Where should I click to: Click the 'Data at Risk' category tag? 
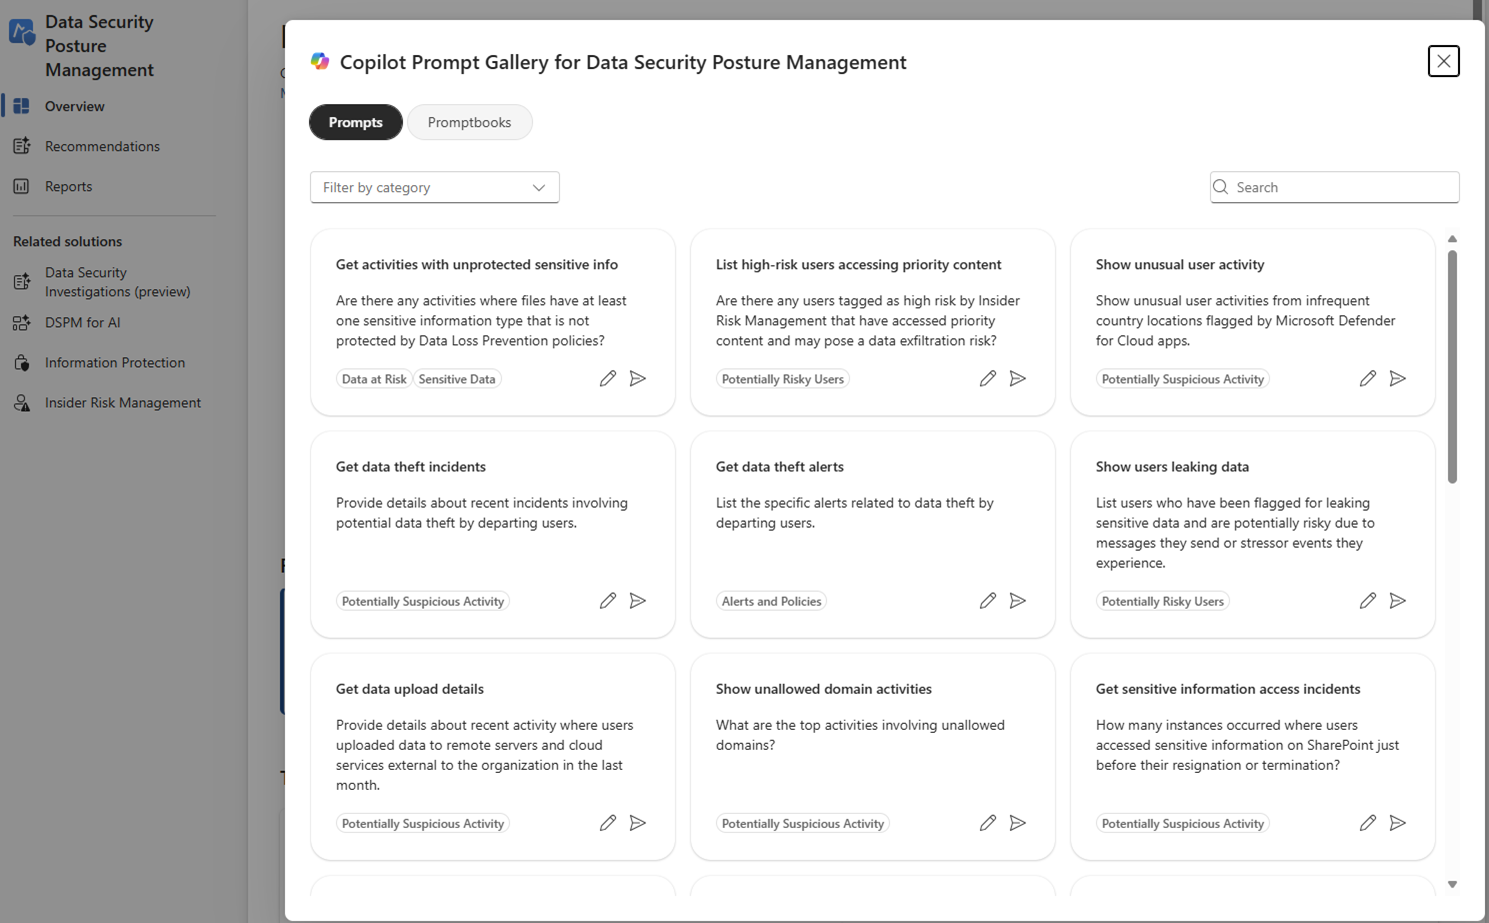[x=374, y=379]
